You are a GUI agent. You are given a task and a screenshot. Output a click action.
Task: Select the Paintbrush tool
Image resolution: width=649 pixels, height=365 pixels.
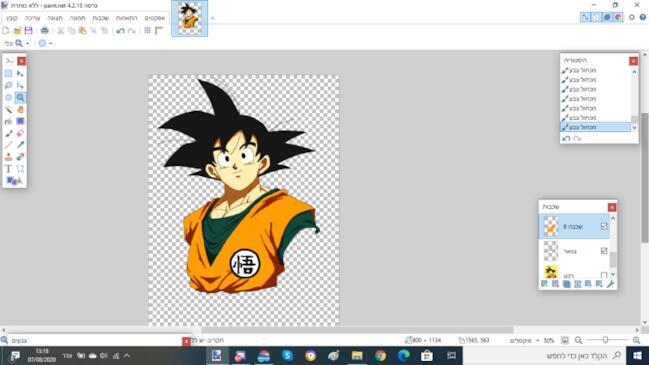[8, 133]
